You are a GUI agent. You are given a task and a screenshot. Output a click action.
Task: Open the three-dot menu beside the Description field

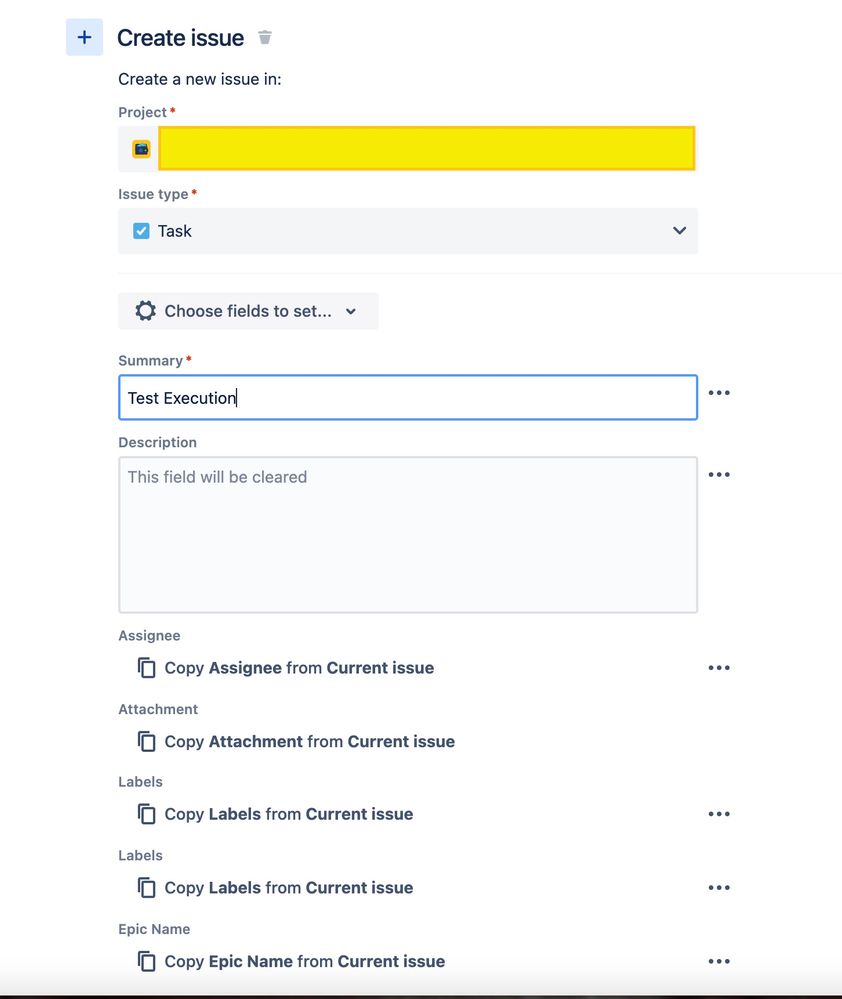(x=719, y=475)
